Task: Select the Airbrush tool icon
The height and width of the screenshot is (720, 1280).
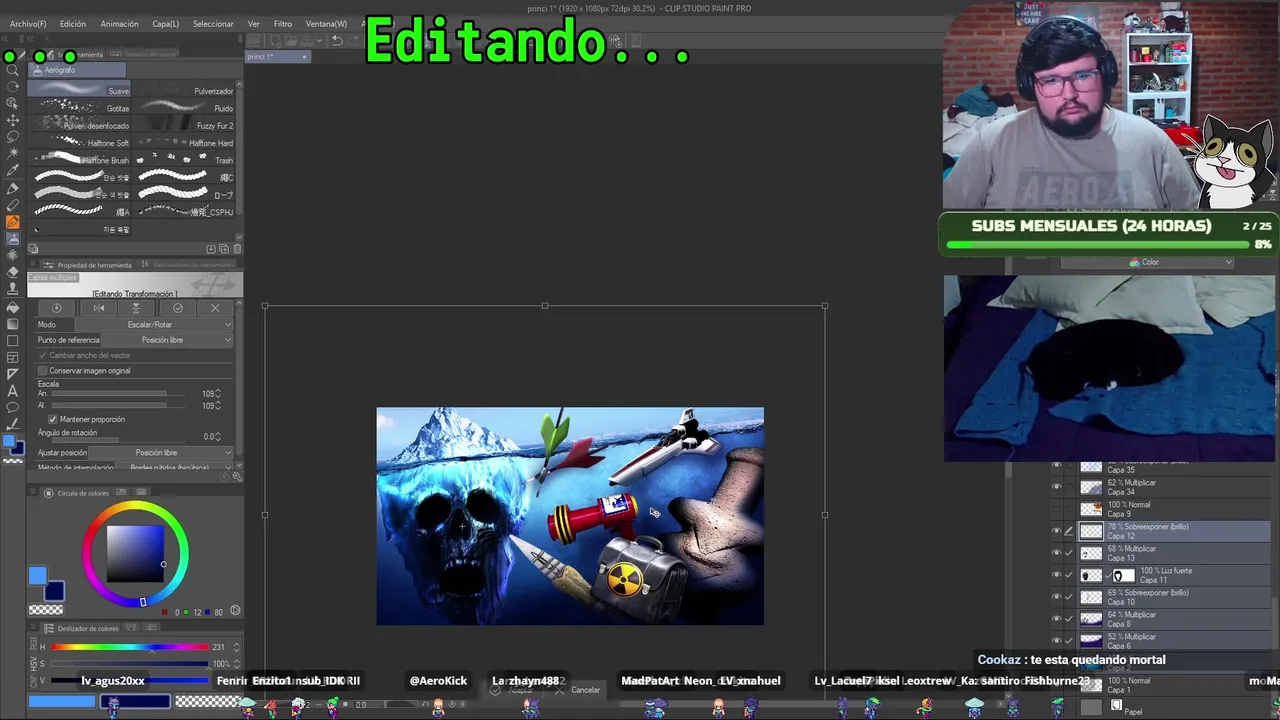Action: click(x=13, y=239)
